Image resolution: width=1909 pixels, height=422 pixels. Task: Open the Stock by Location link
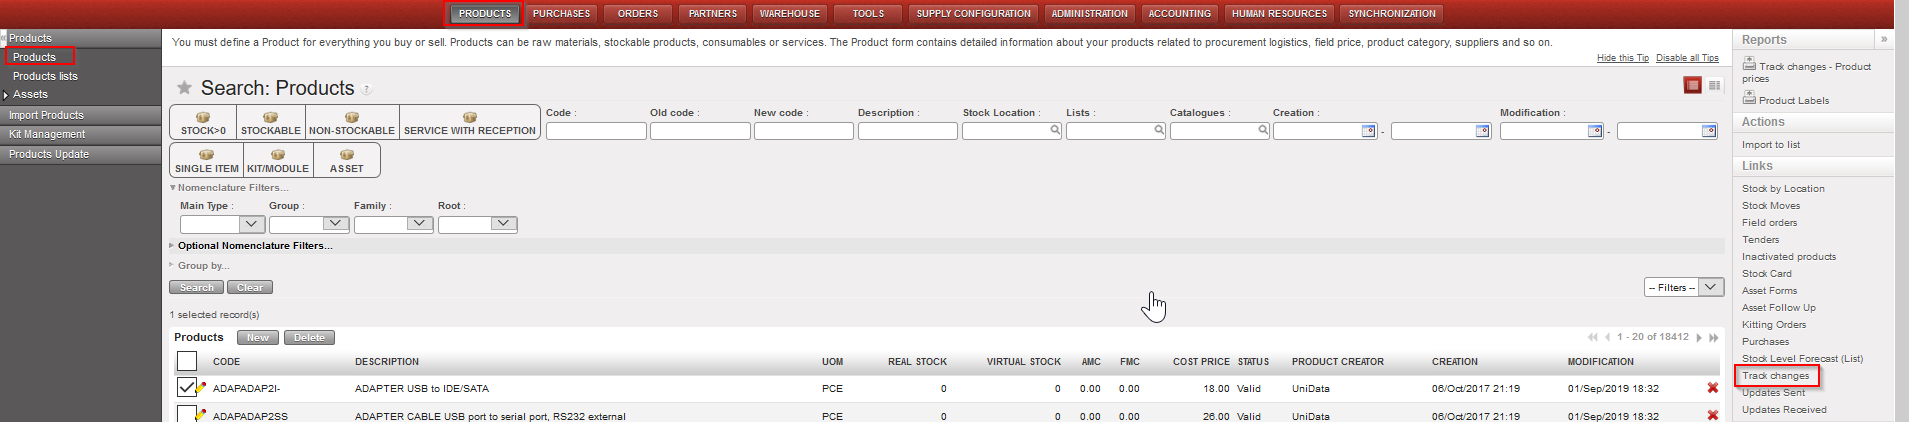(1783, 189)
